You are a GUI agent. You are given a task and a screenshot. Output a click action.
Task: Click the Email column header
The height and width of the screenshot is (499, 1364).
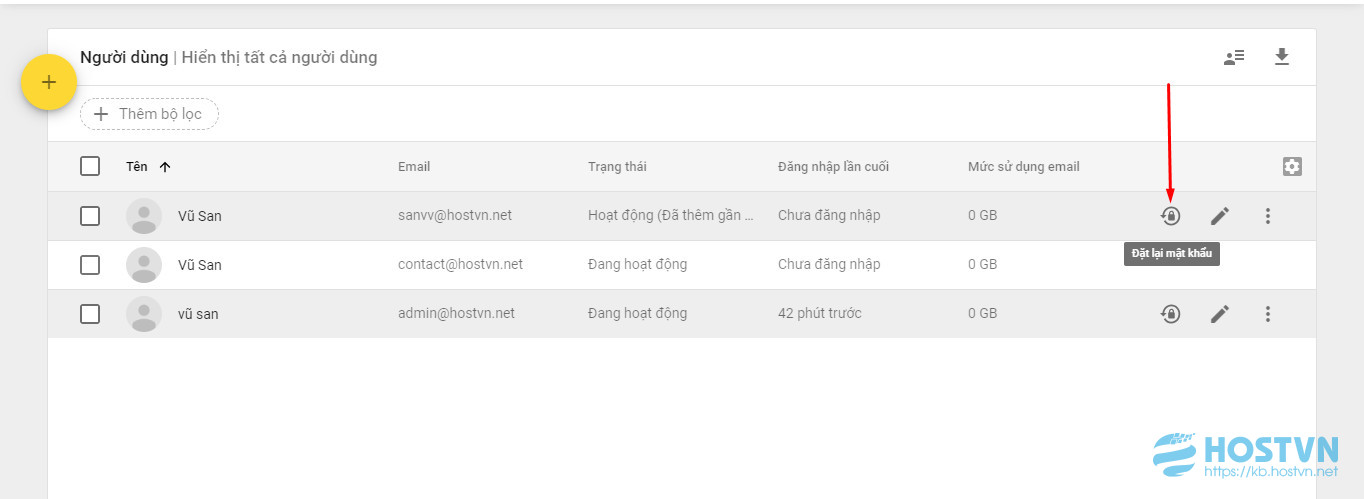coord(414,166)
